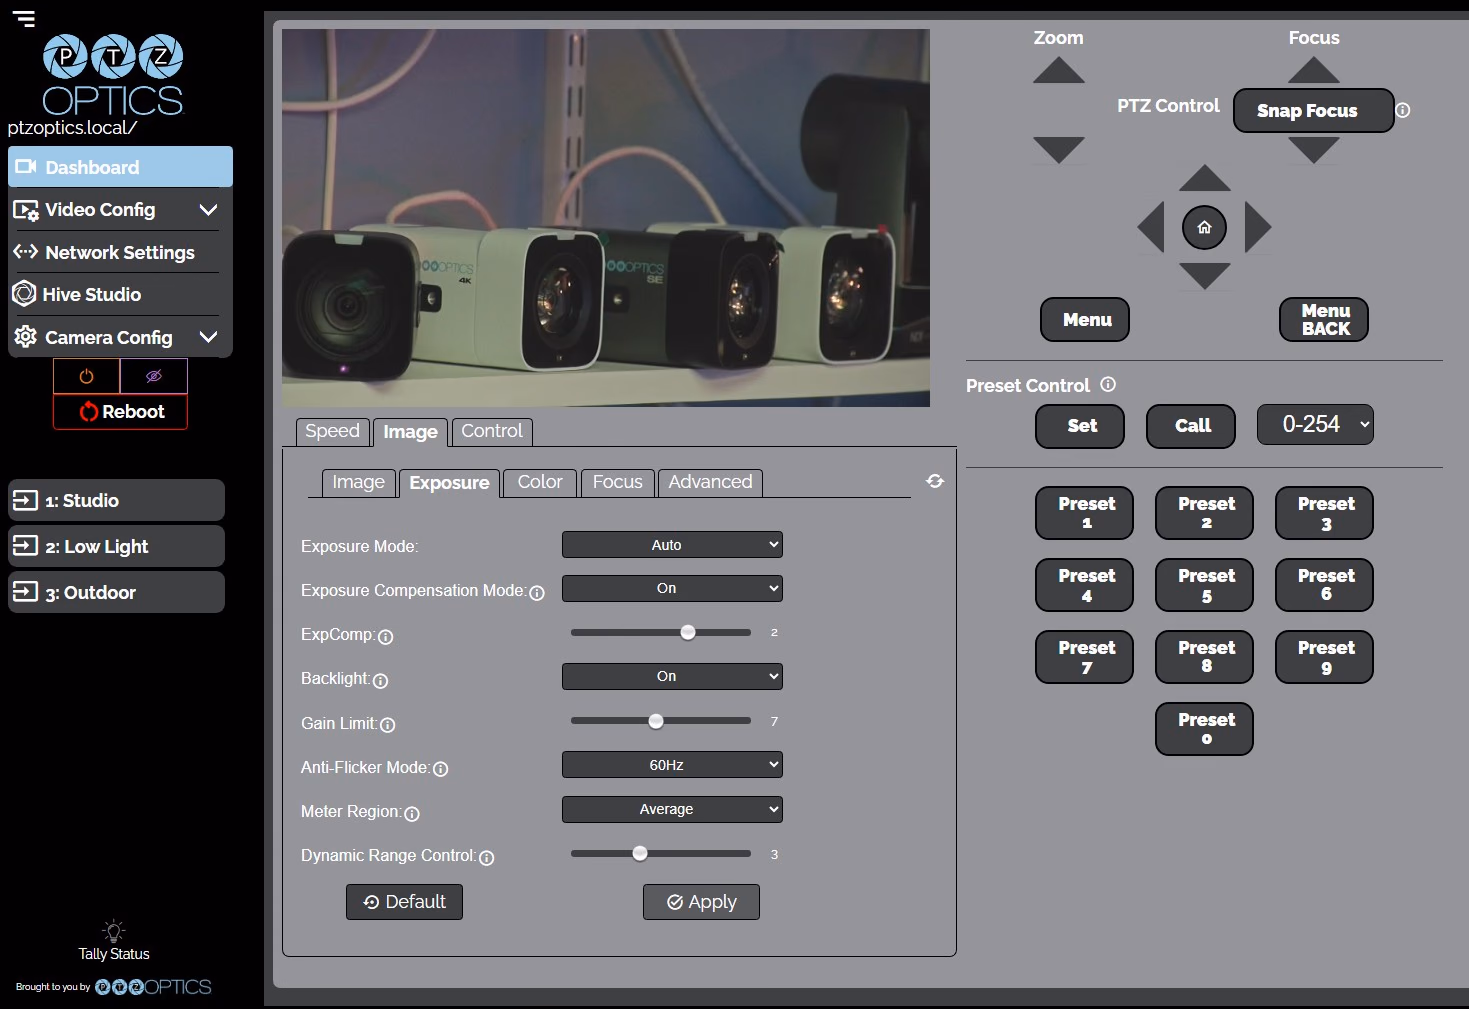Tilt camera down with the arrow
The width and height of the screenshot is (1469, 1009).
point(1204,276)
